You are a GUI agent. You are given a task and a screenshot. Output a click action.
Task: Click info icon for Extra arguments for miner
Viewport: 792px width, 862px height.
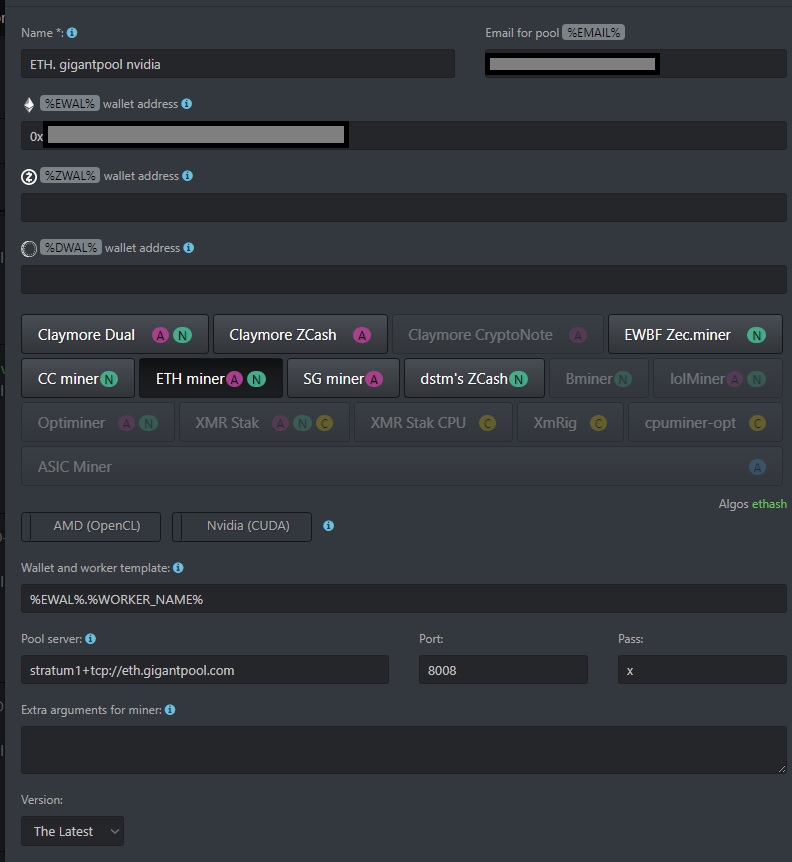169,710
